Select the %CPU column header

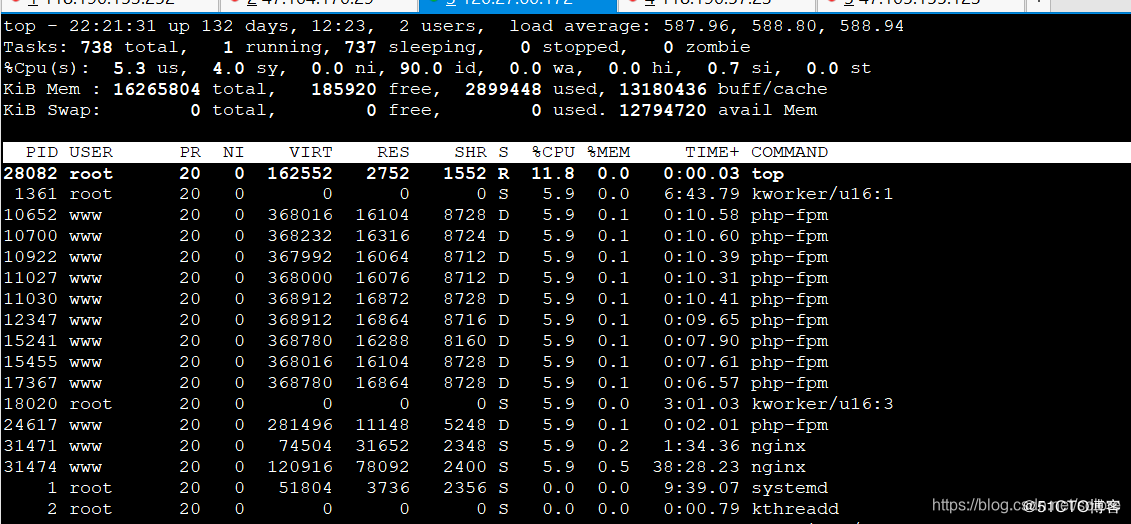click(x=553, y=152)
